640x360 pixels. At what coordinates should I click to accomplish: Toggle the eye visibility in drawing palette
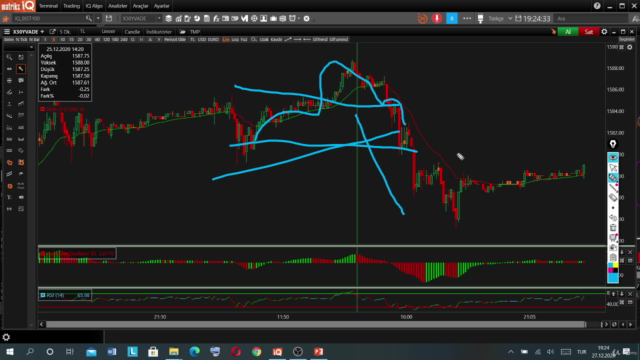coord(613,158)
